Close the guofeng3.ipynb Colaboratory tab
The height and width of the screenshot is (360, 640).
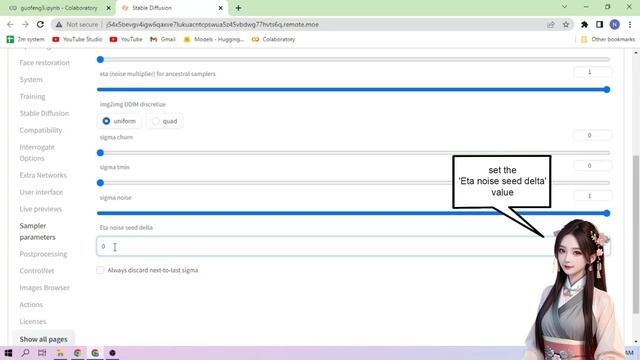tap(109, 8)
